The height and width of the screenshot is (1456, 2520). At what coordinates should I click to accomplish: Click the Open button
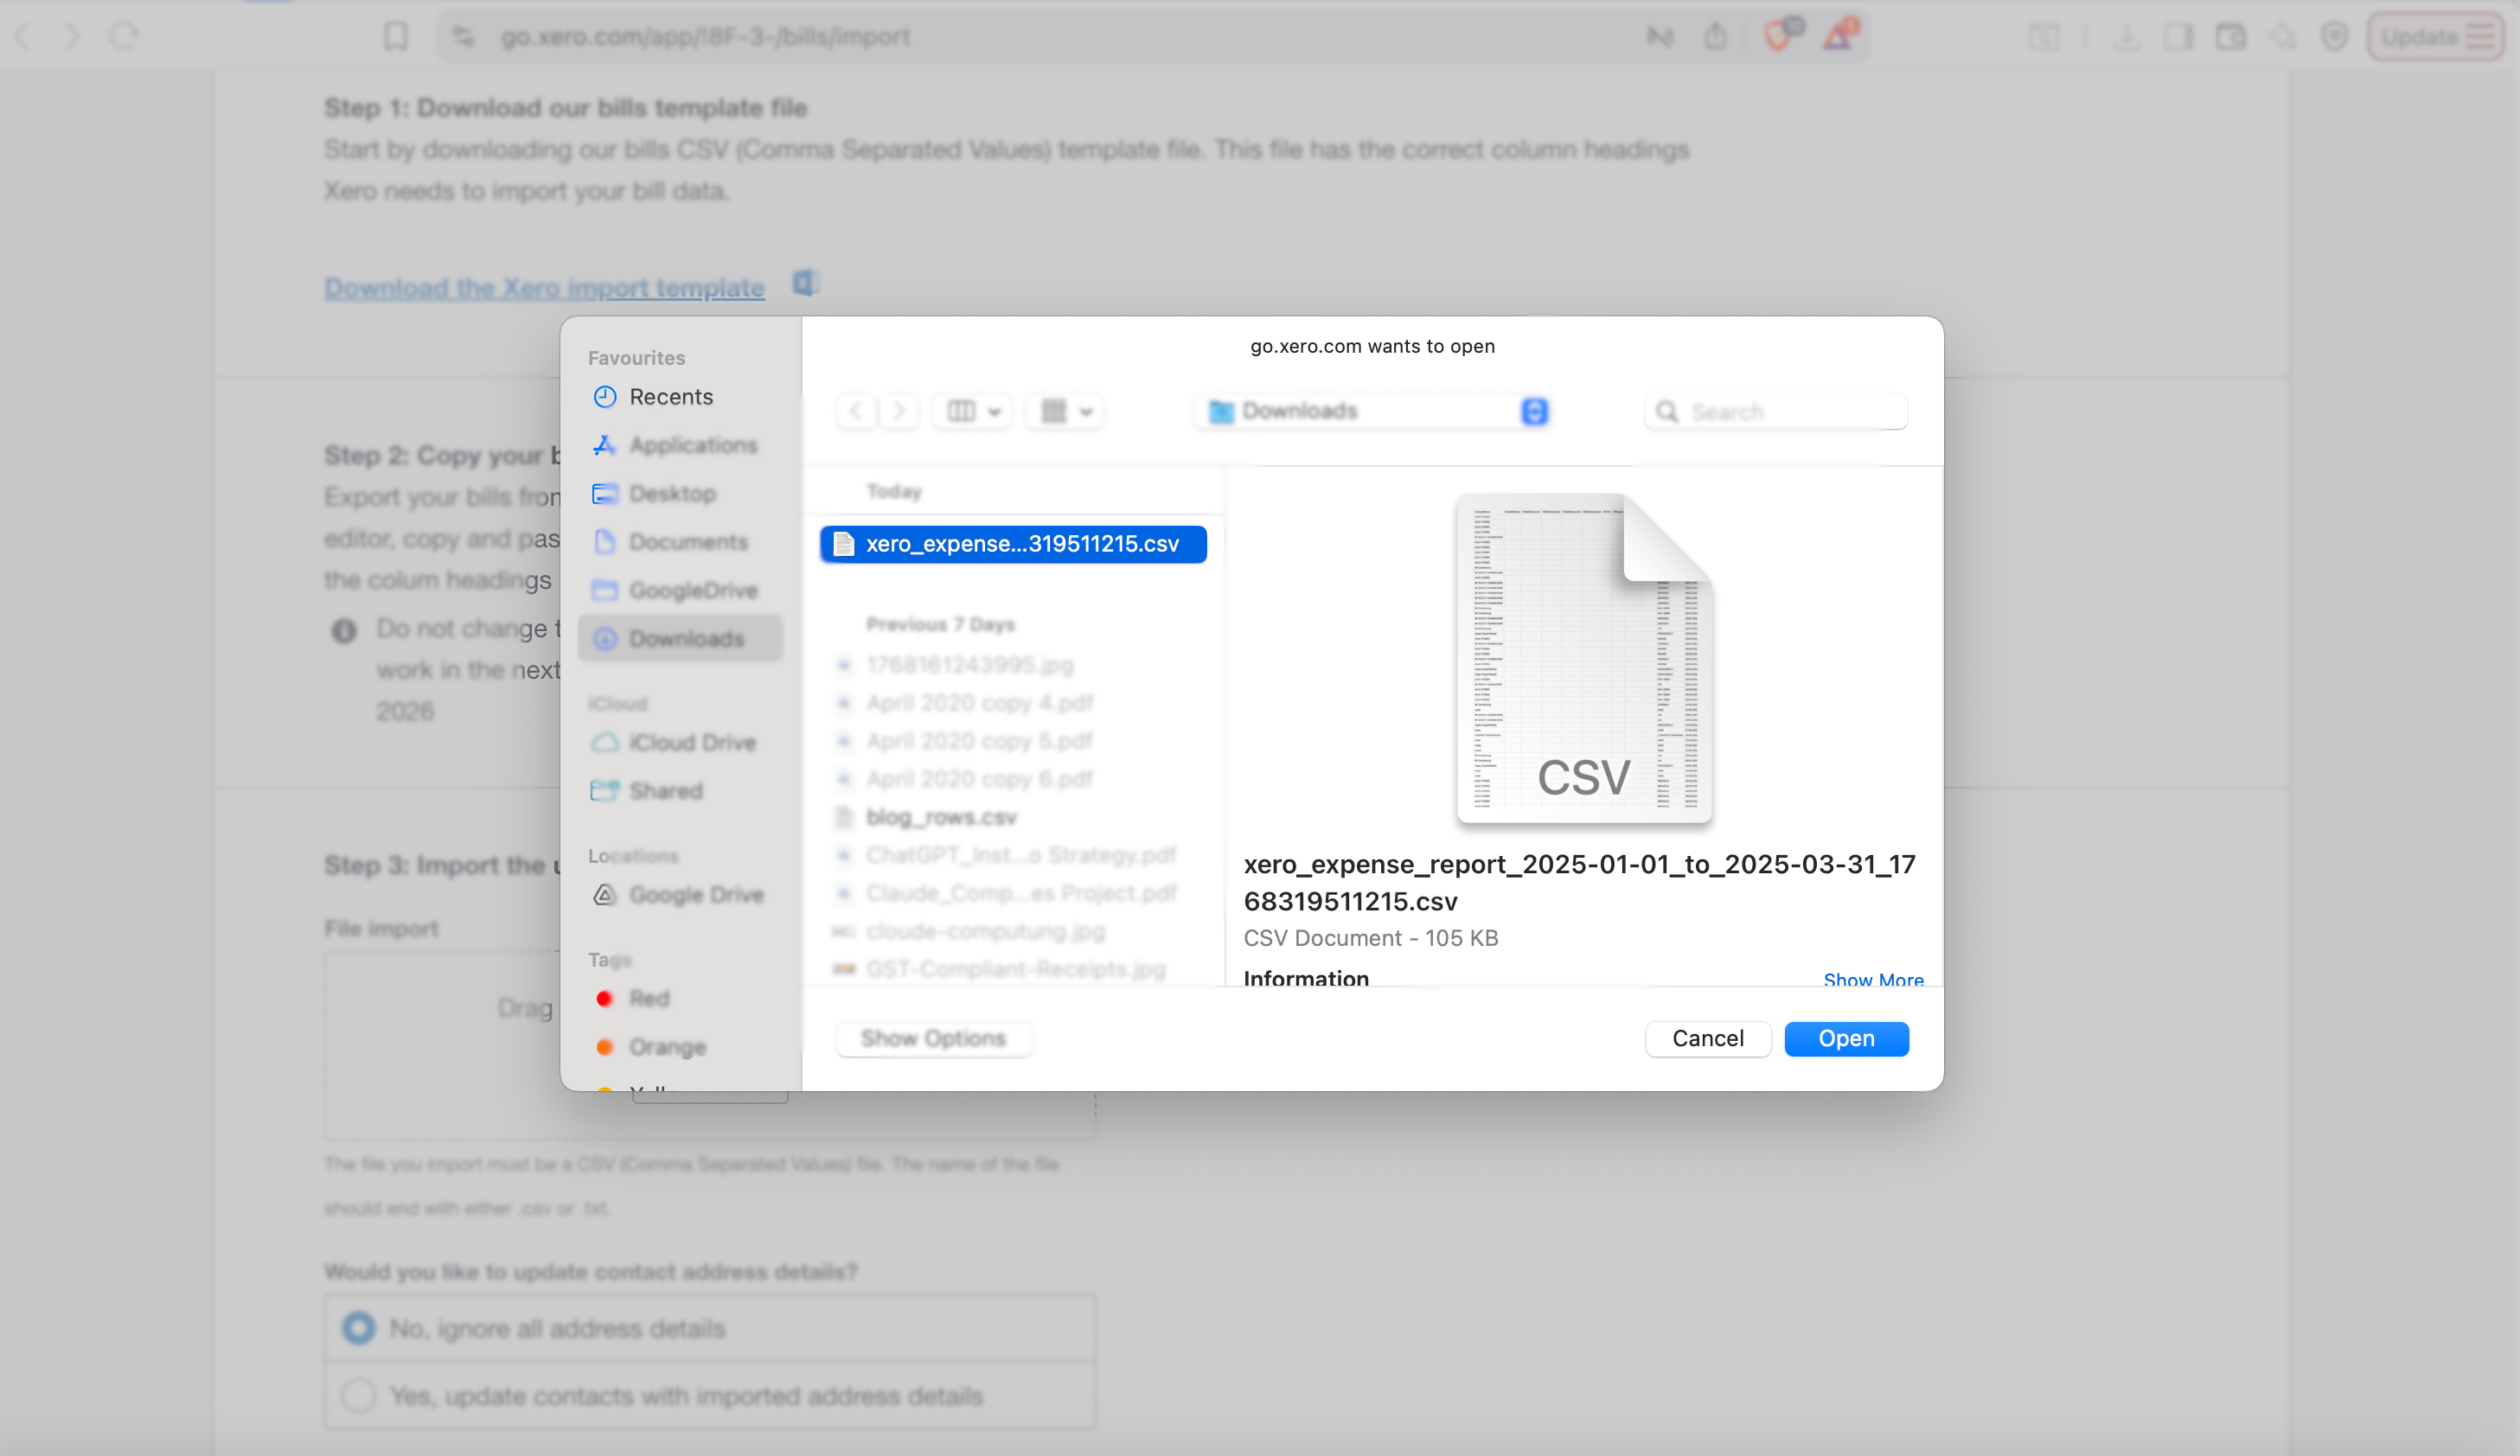point(1846,1038)
